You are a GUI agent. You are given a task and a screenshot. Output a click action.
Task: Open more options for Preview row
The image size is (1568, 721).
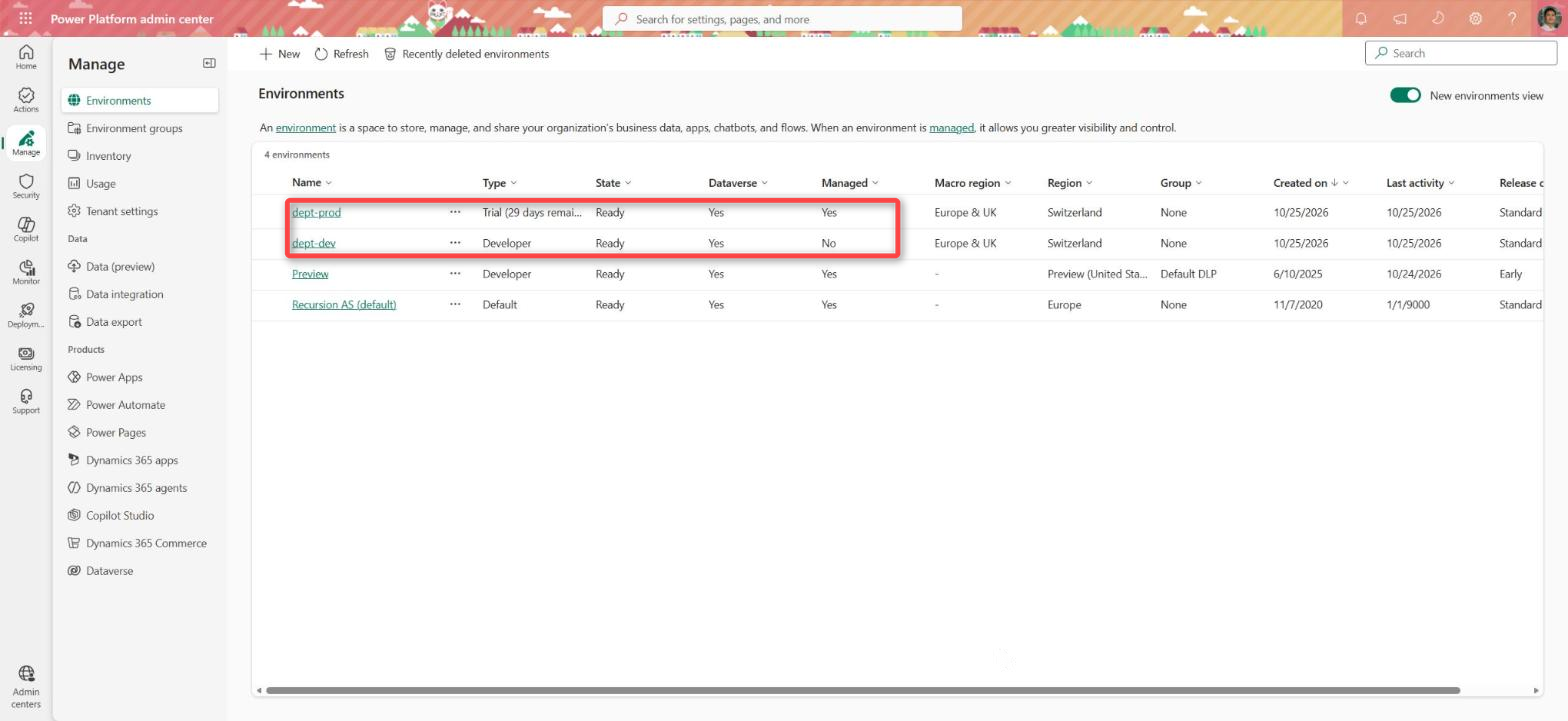pyautogui.click(x=455, y=273)
